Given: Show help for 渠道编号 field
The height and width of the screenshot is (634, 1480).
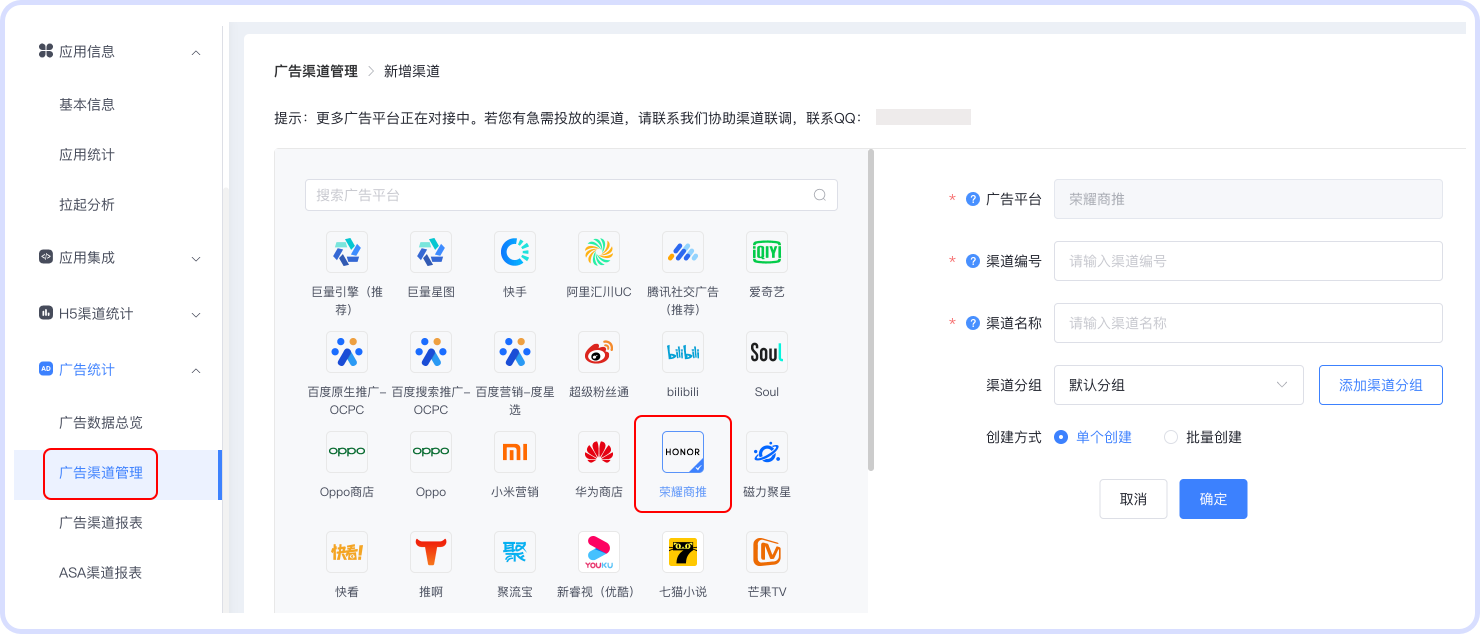Looking at the screenshot, I should (x=972, y=261).
